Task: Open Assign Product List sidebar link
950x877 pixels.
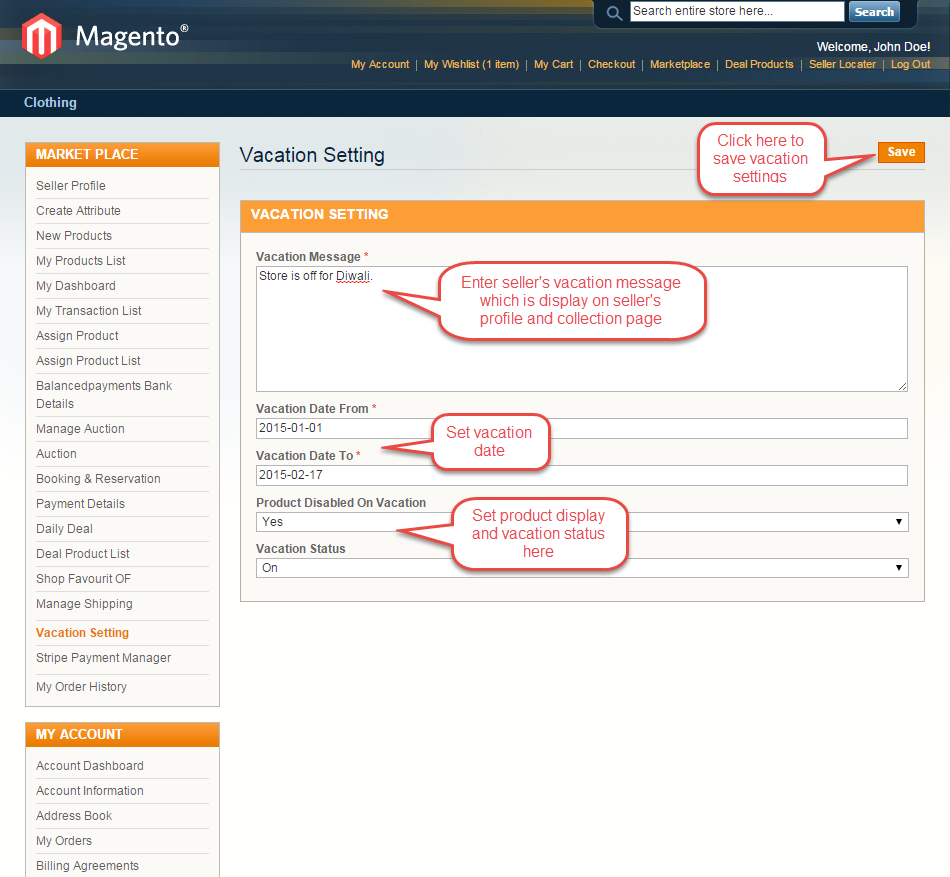Action: [88, 361]
